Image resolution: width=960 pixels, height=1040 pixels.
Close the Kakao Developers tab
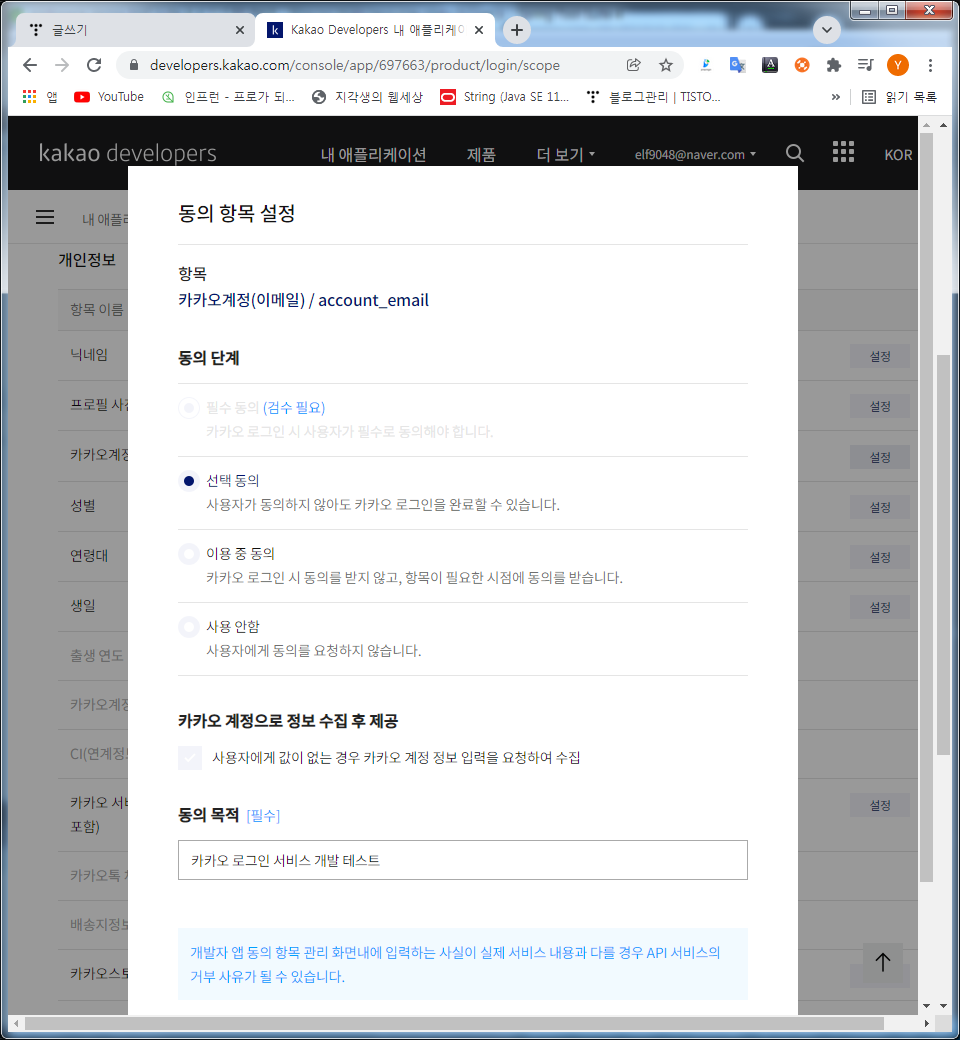pyautogui.click(x=478, y=30)
